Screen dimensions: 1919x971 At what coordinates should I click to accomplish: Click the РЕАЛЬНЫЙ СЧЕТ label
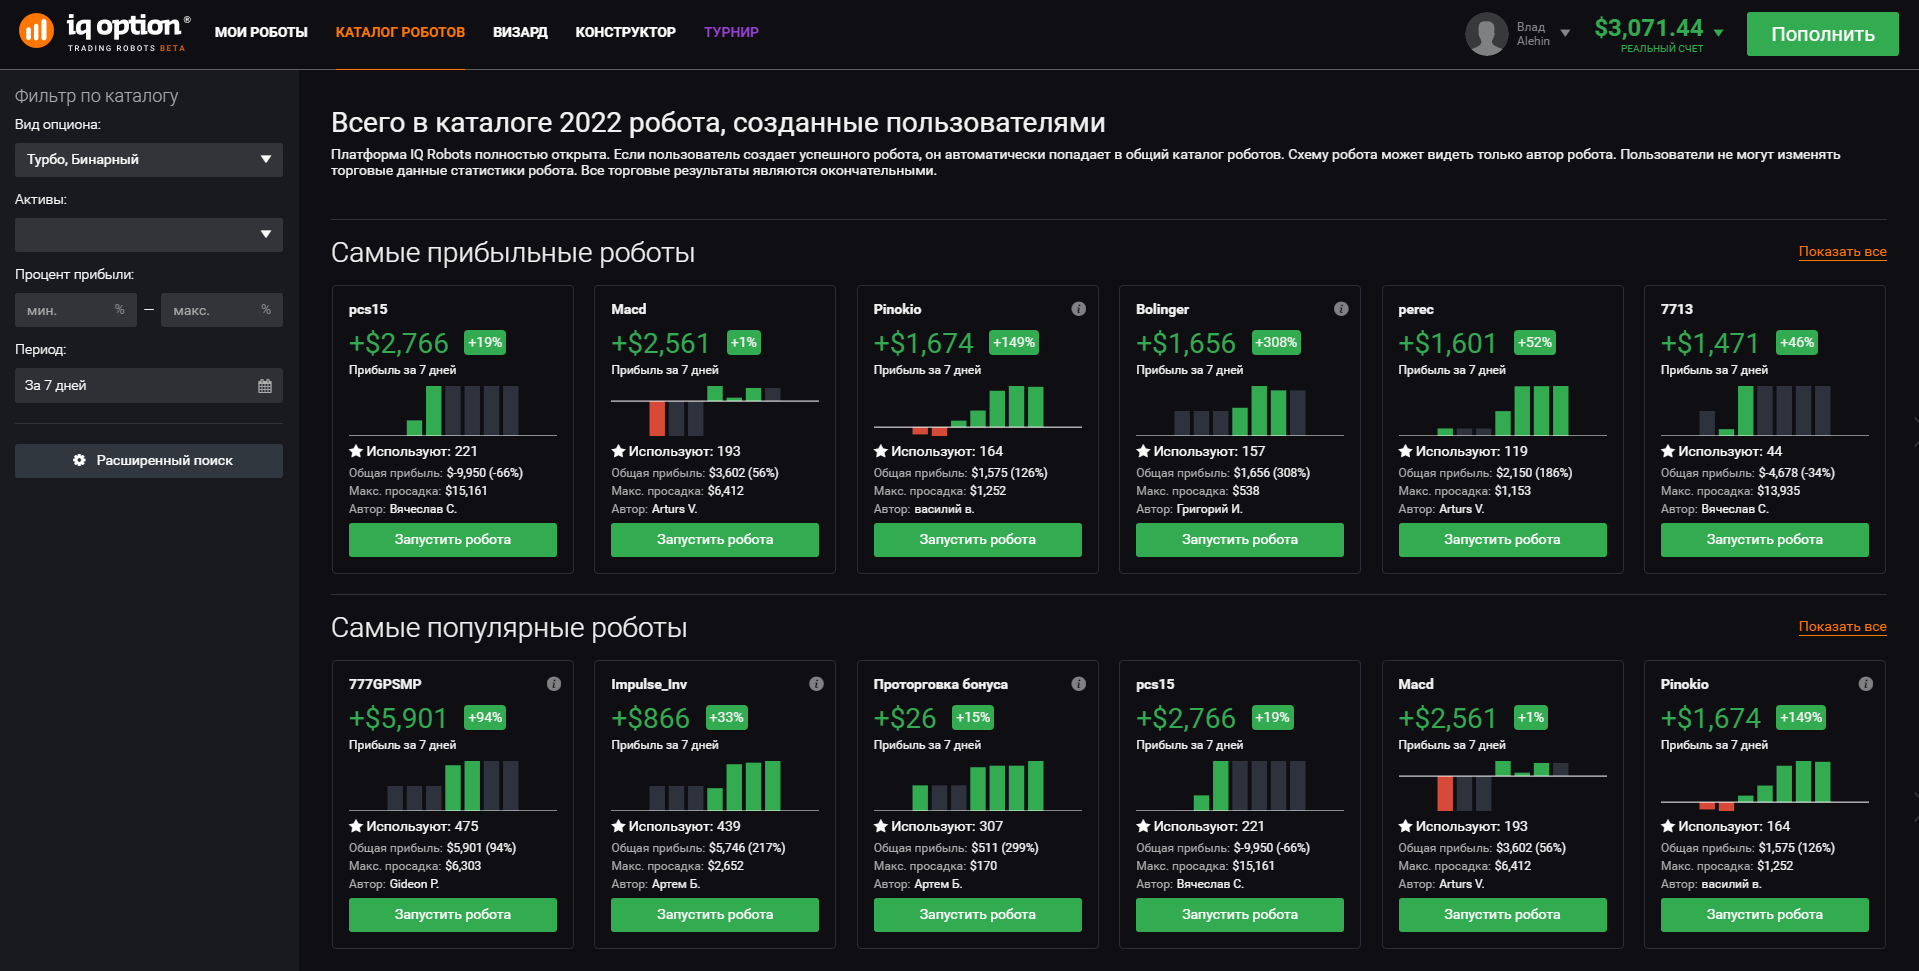click(x=1662, y=48)
